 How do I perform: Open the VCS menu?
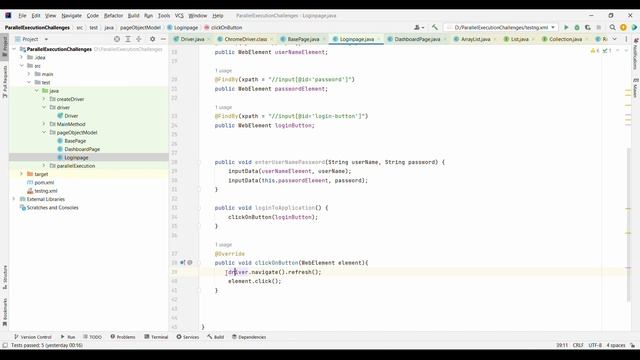coord(179,16)
